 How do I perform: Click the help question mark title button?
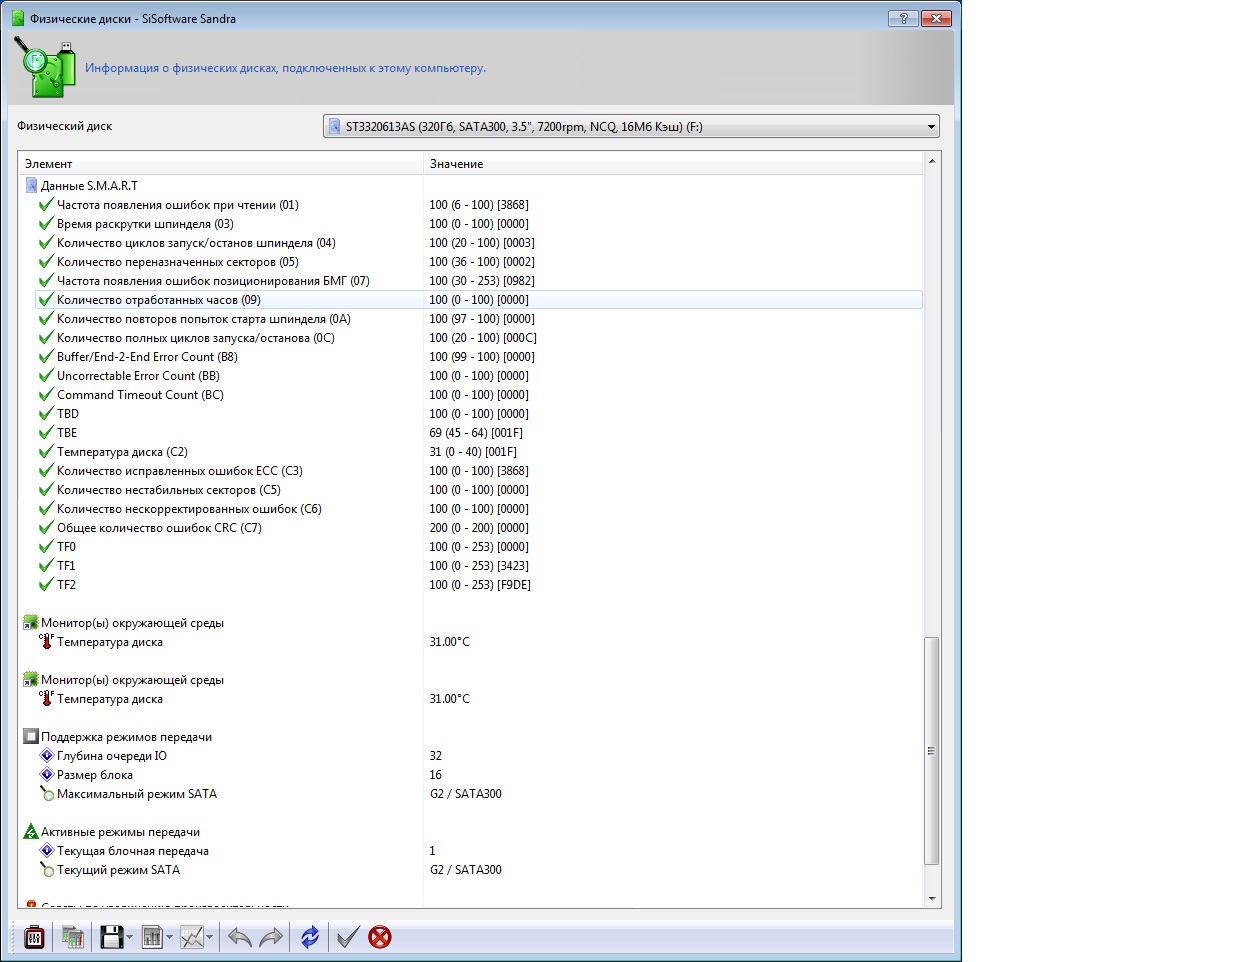coord(903,18)
